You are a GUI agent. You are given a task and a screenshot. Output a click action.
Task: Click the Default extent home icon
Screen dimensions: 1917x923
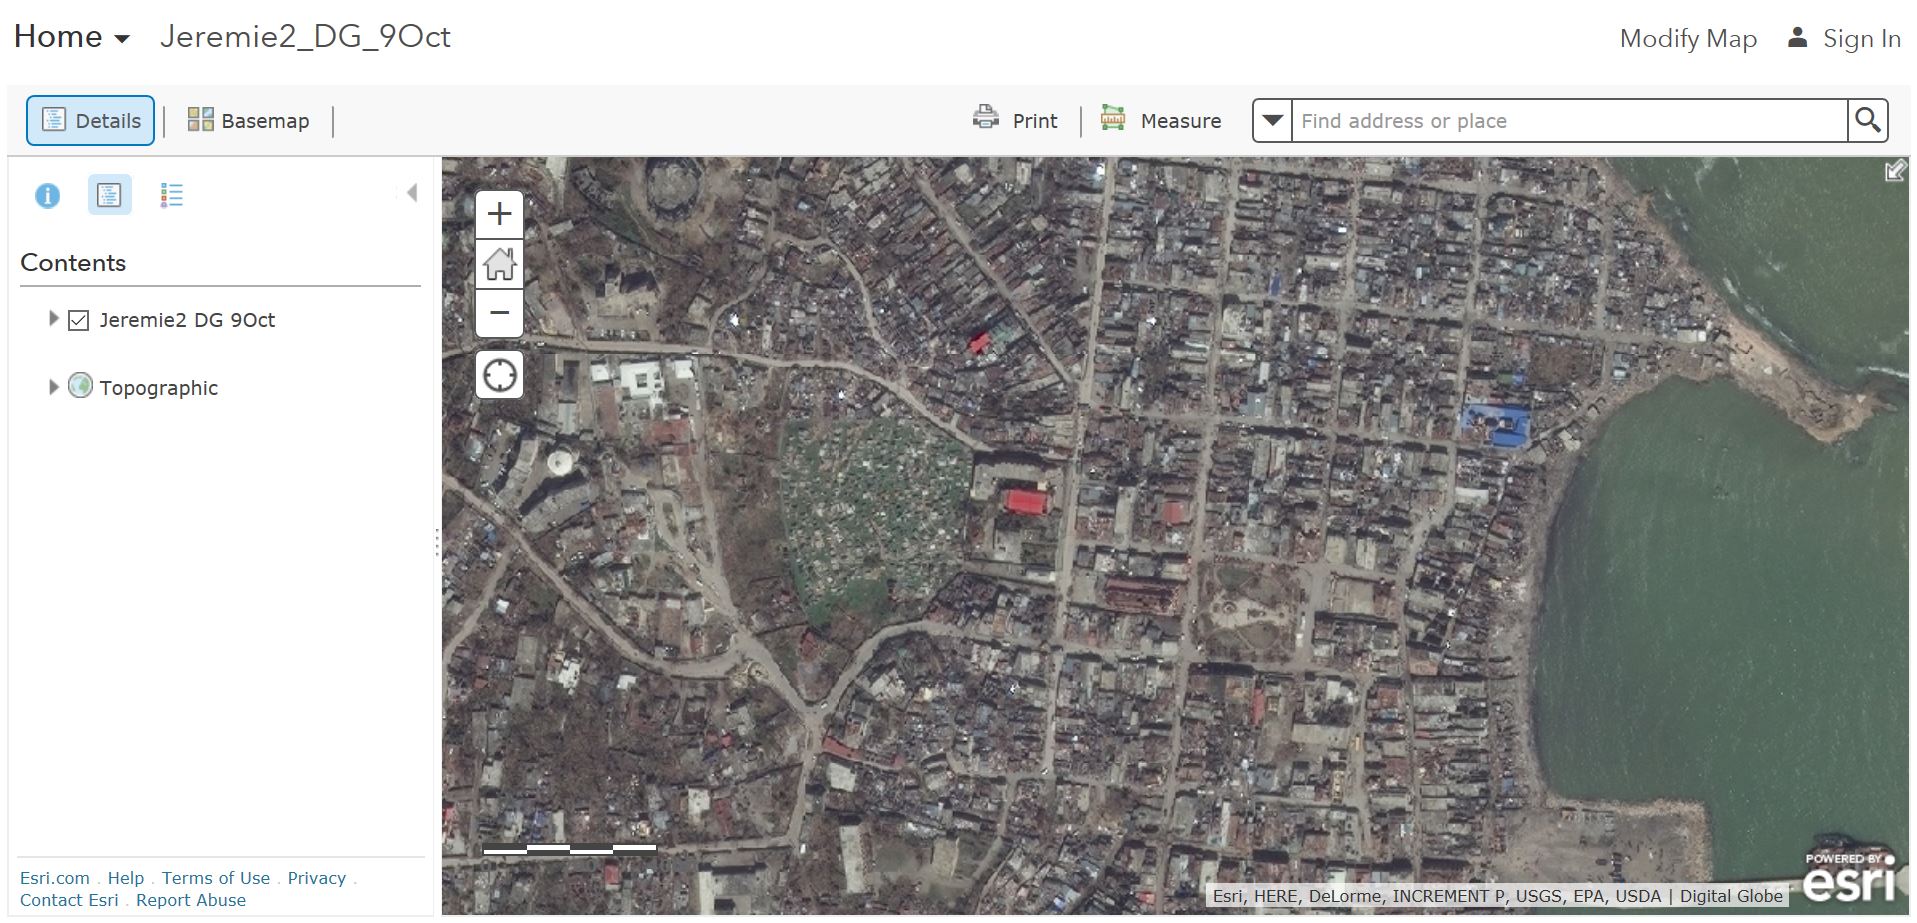[499, 264]
